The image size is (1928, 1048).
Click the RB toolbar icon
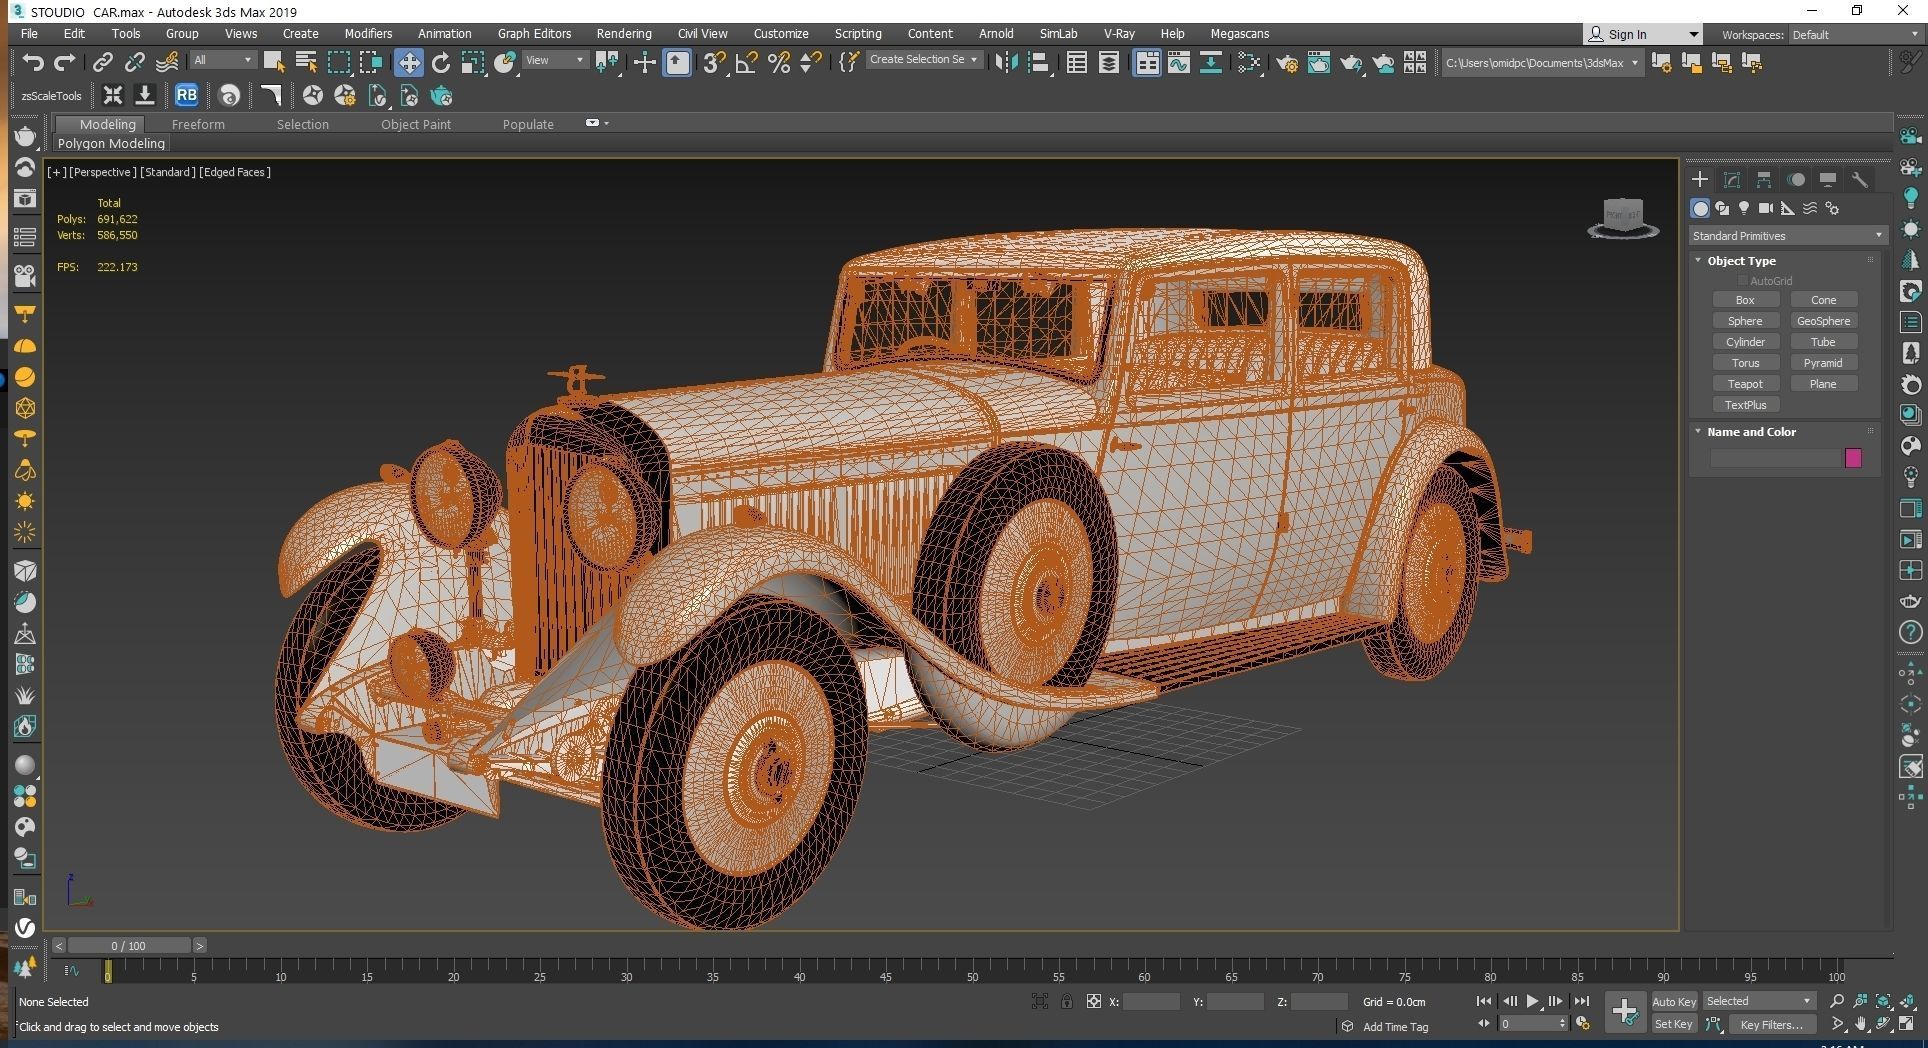(x=186, y=96)
